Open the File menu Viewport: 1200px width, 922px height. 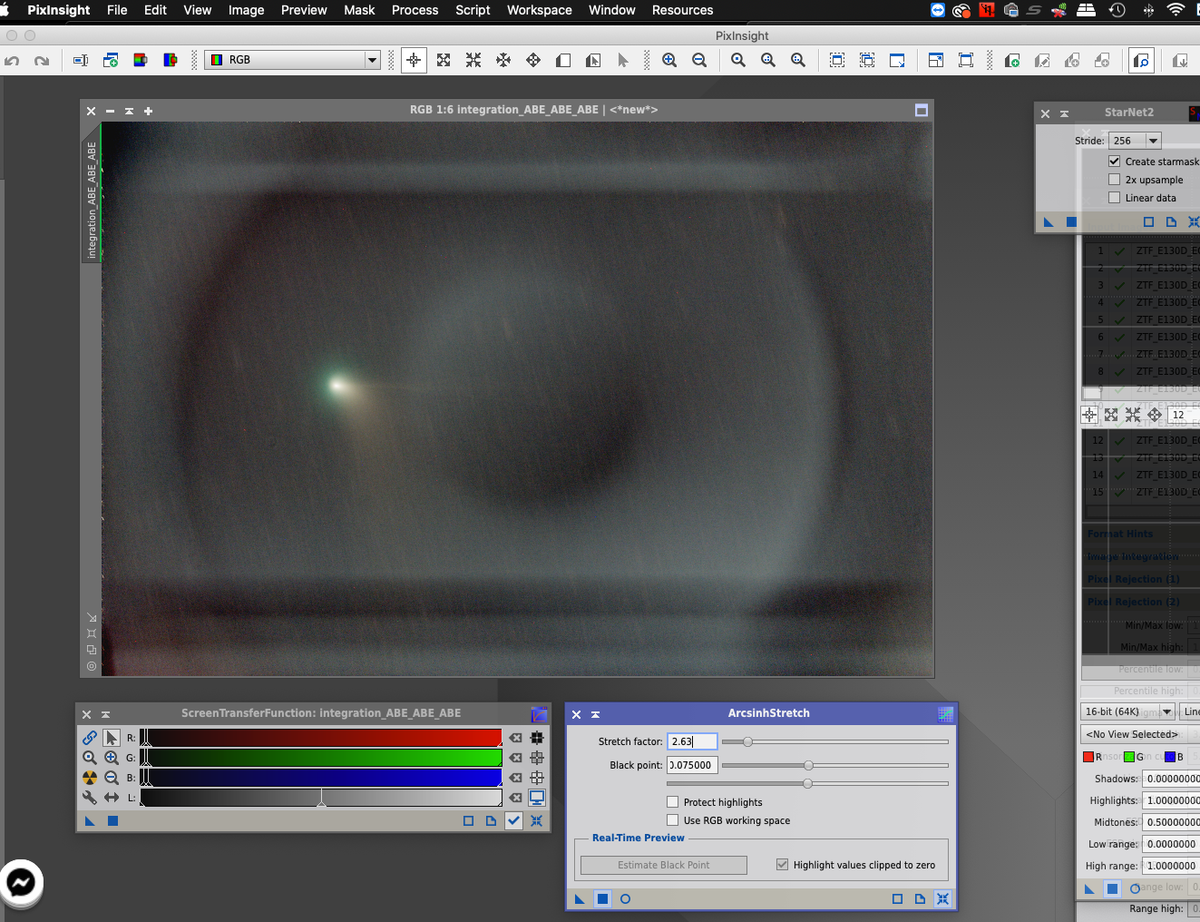(x=117, y=10)
